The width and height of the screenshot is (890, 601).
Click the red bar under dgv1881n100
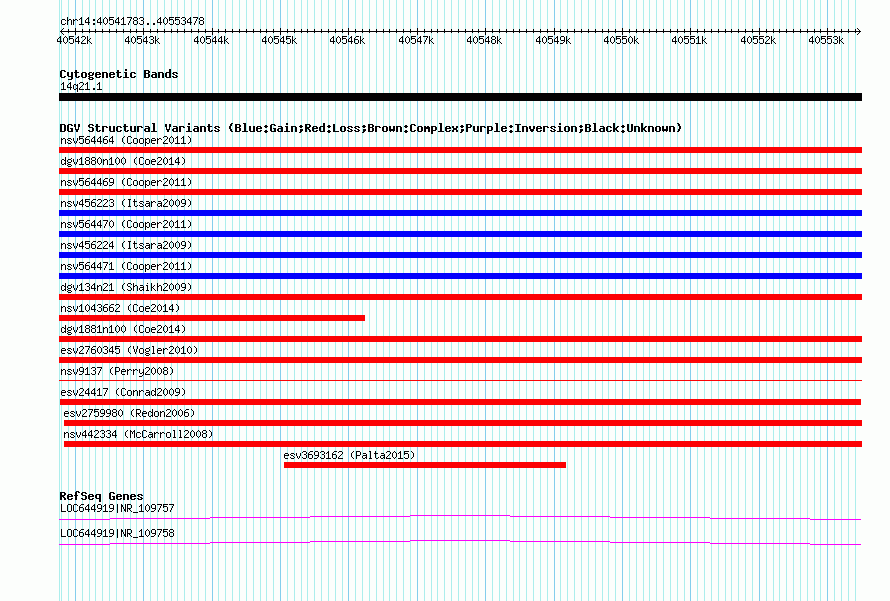[x=460, y=339]
